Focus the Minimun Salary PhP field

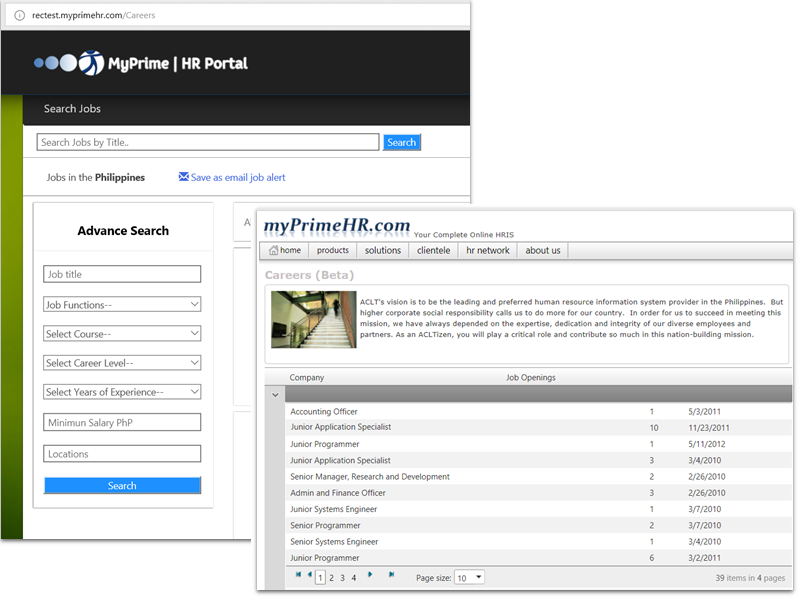coord(122,422)
